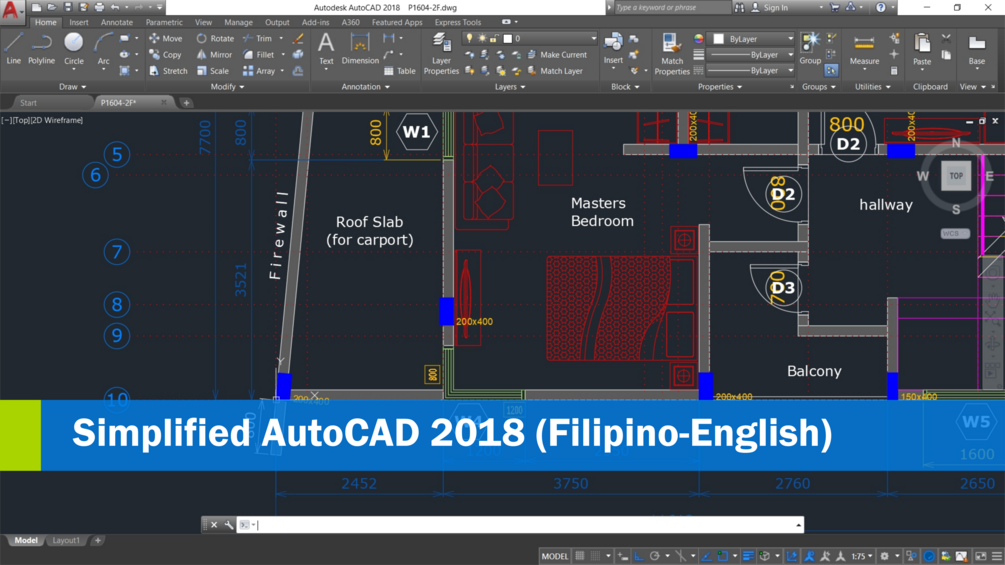1005x565 pixels.
Task: Expand the Properties panel
Action: click(x=720, y=86)
